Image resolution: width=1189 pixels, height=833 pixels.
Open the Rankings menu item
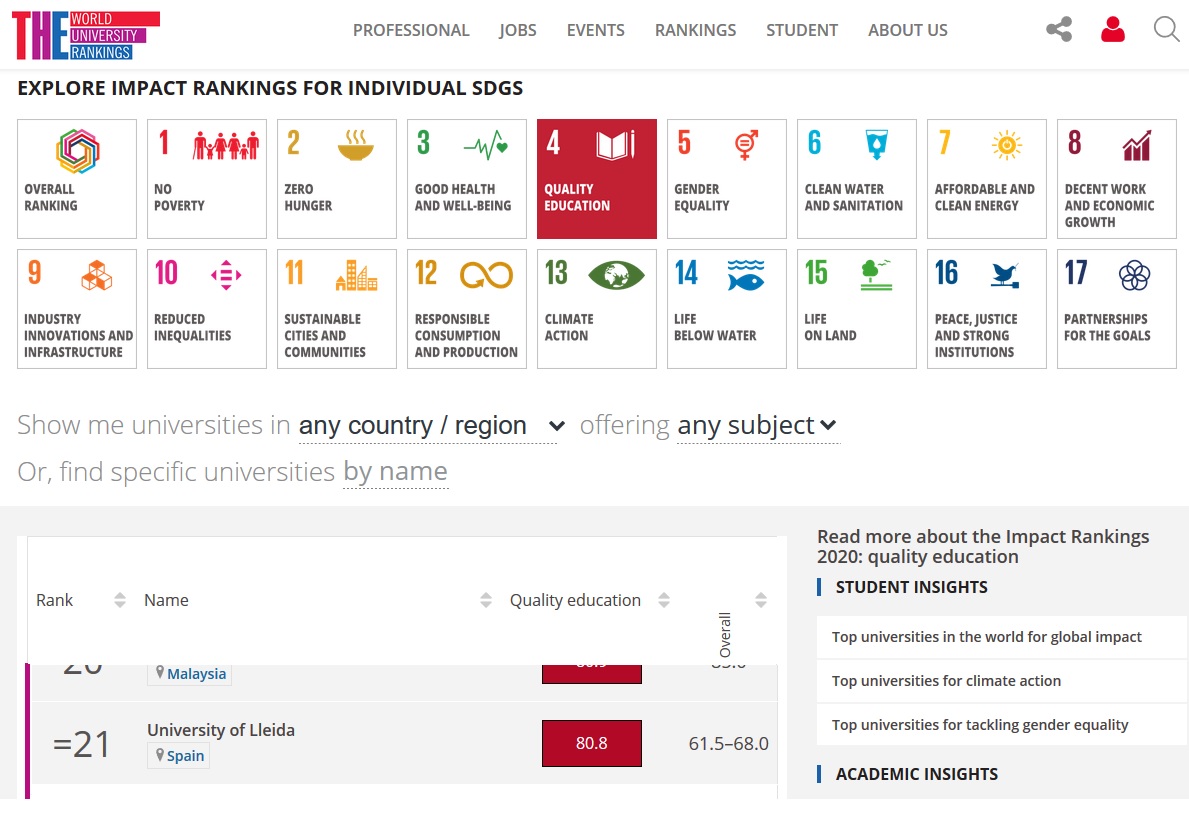[695, 30]
